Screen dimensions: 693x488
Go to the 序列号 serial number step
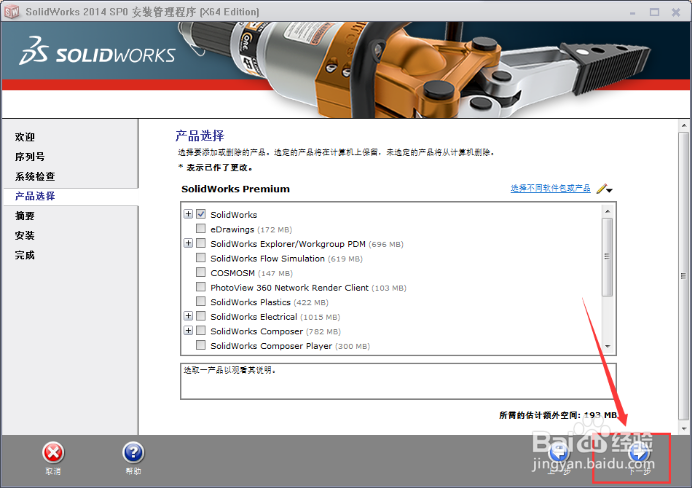coord(30,156)
